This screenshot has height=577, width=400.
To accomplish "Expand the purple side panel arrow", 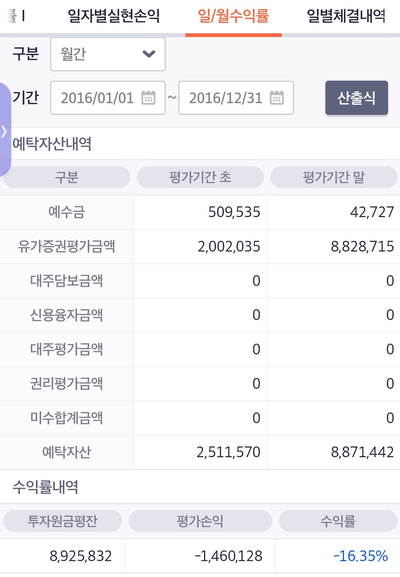I will tap(4, 131).
